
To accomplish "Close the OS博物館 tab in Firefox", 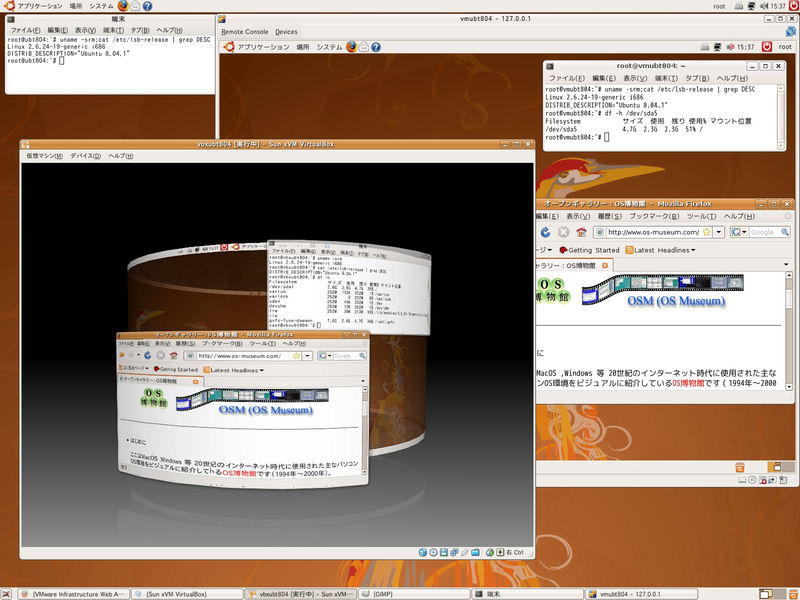I will tap(605, 265).
